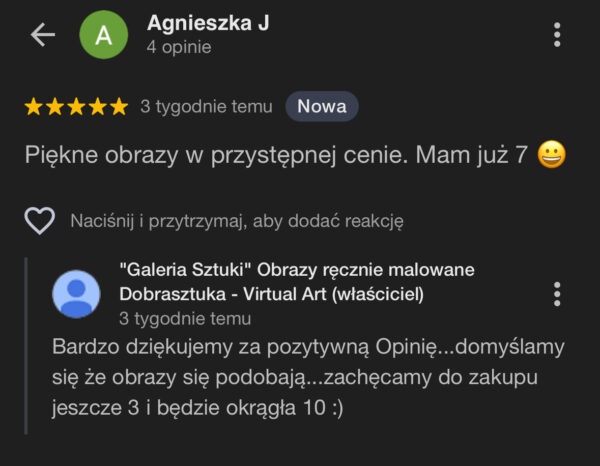Click the owner reply's "3 tygodnie temu" timestamp
Image resolution: width=600 pixels, height=466 pixels.
(185, 319)
